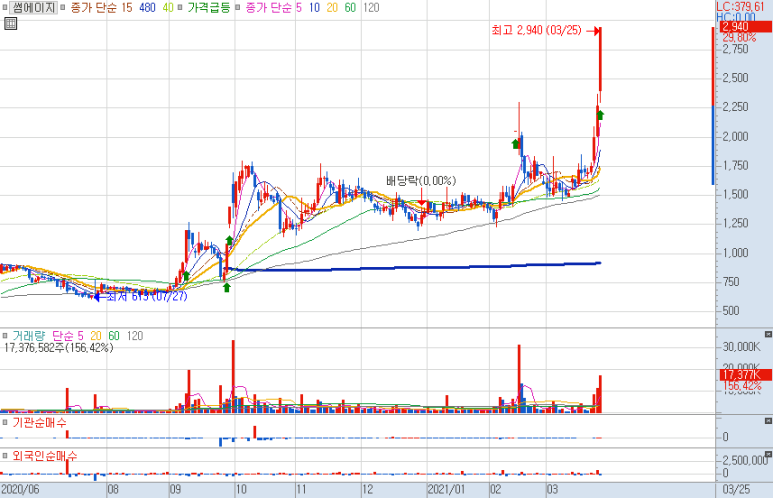Click the red 17,377K volume tag

click(x=744, y=375)
